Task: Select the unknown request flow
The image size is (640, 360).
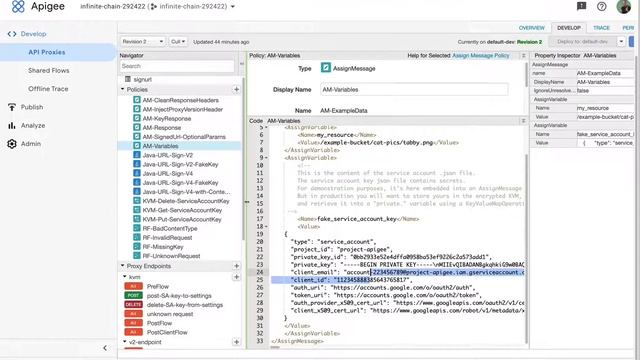Action: [x=170, y=314]
